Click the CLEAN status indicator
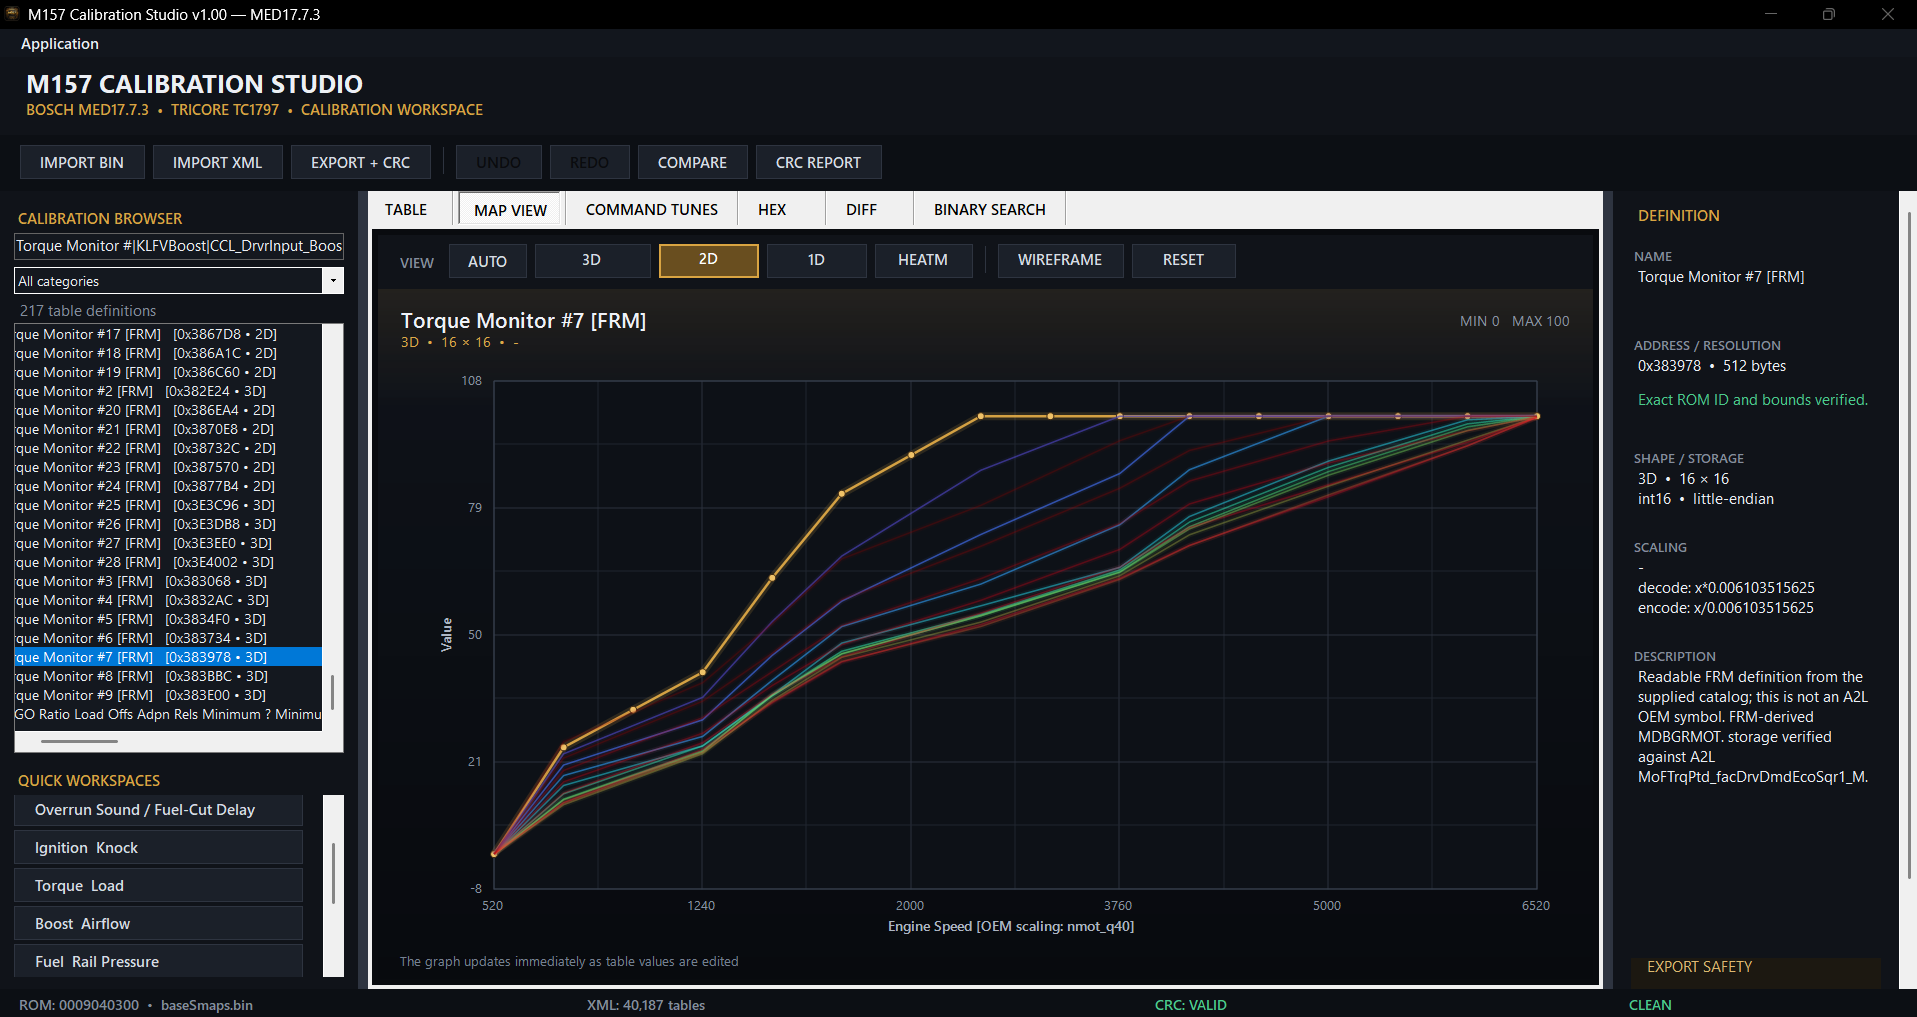 click(1650, 1005)
